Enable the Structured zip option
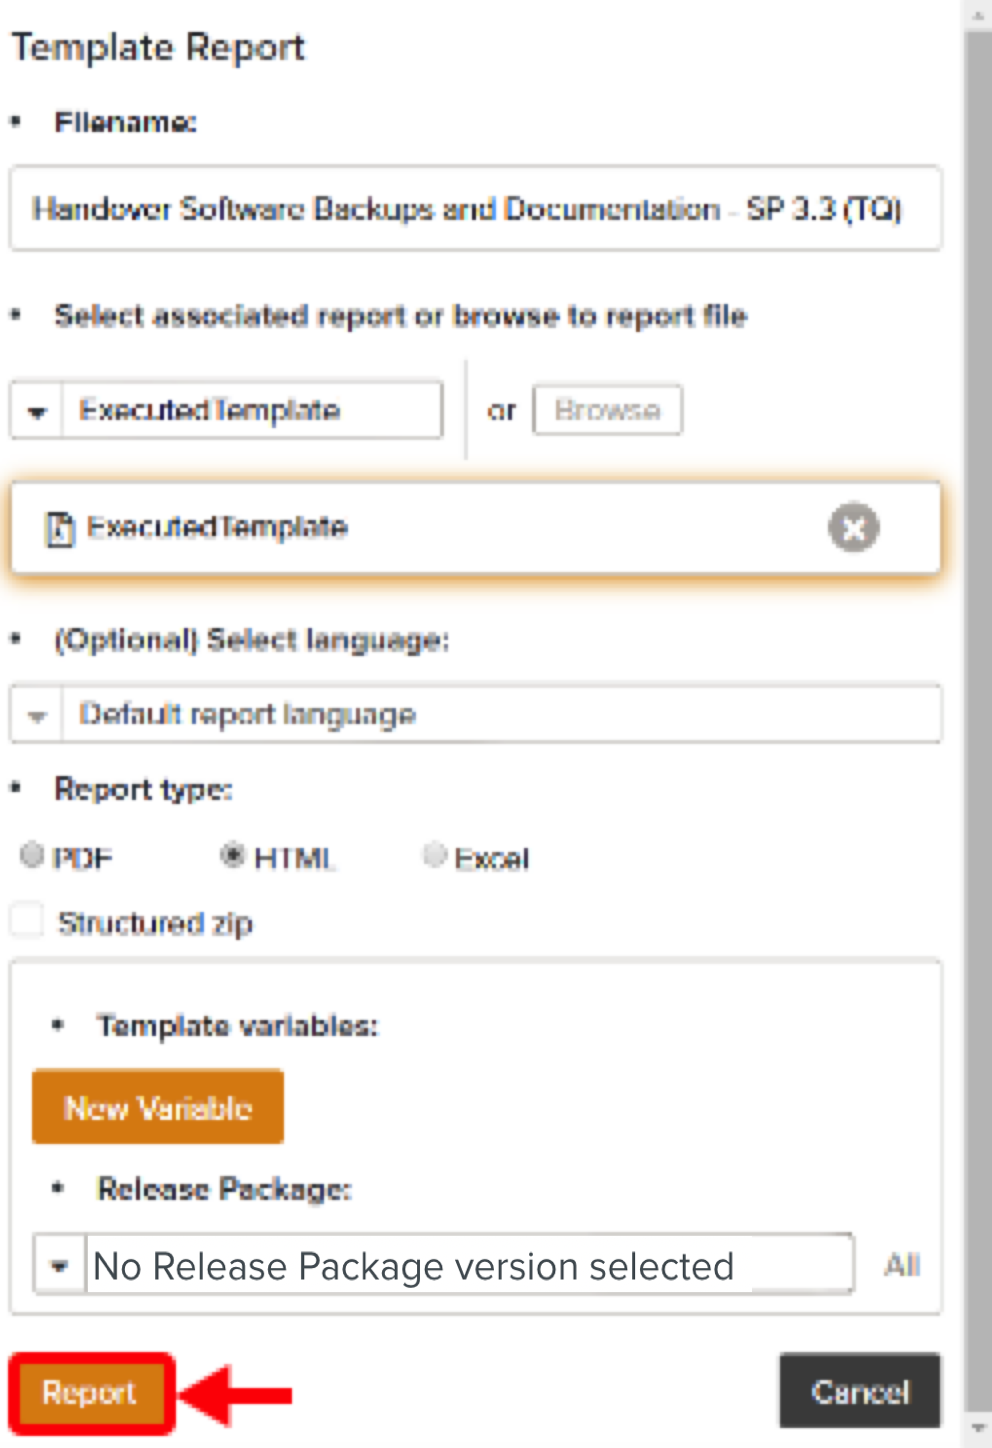Image resolution: width=992 pixels, height=1448 pixels. coord(26,920)
